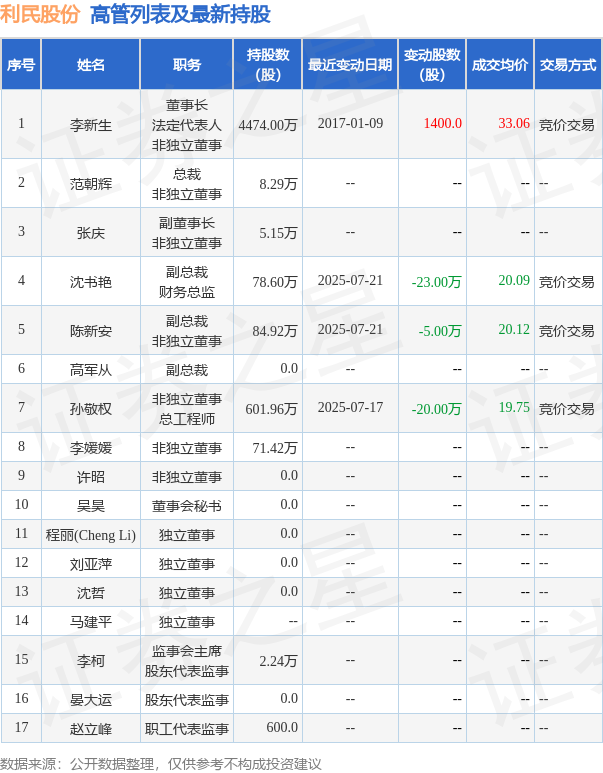
Task: Click the position 总工程师 in row 7
Action: tap(187, 419)
